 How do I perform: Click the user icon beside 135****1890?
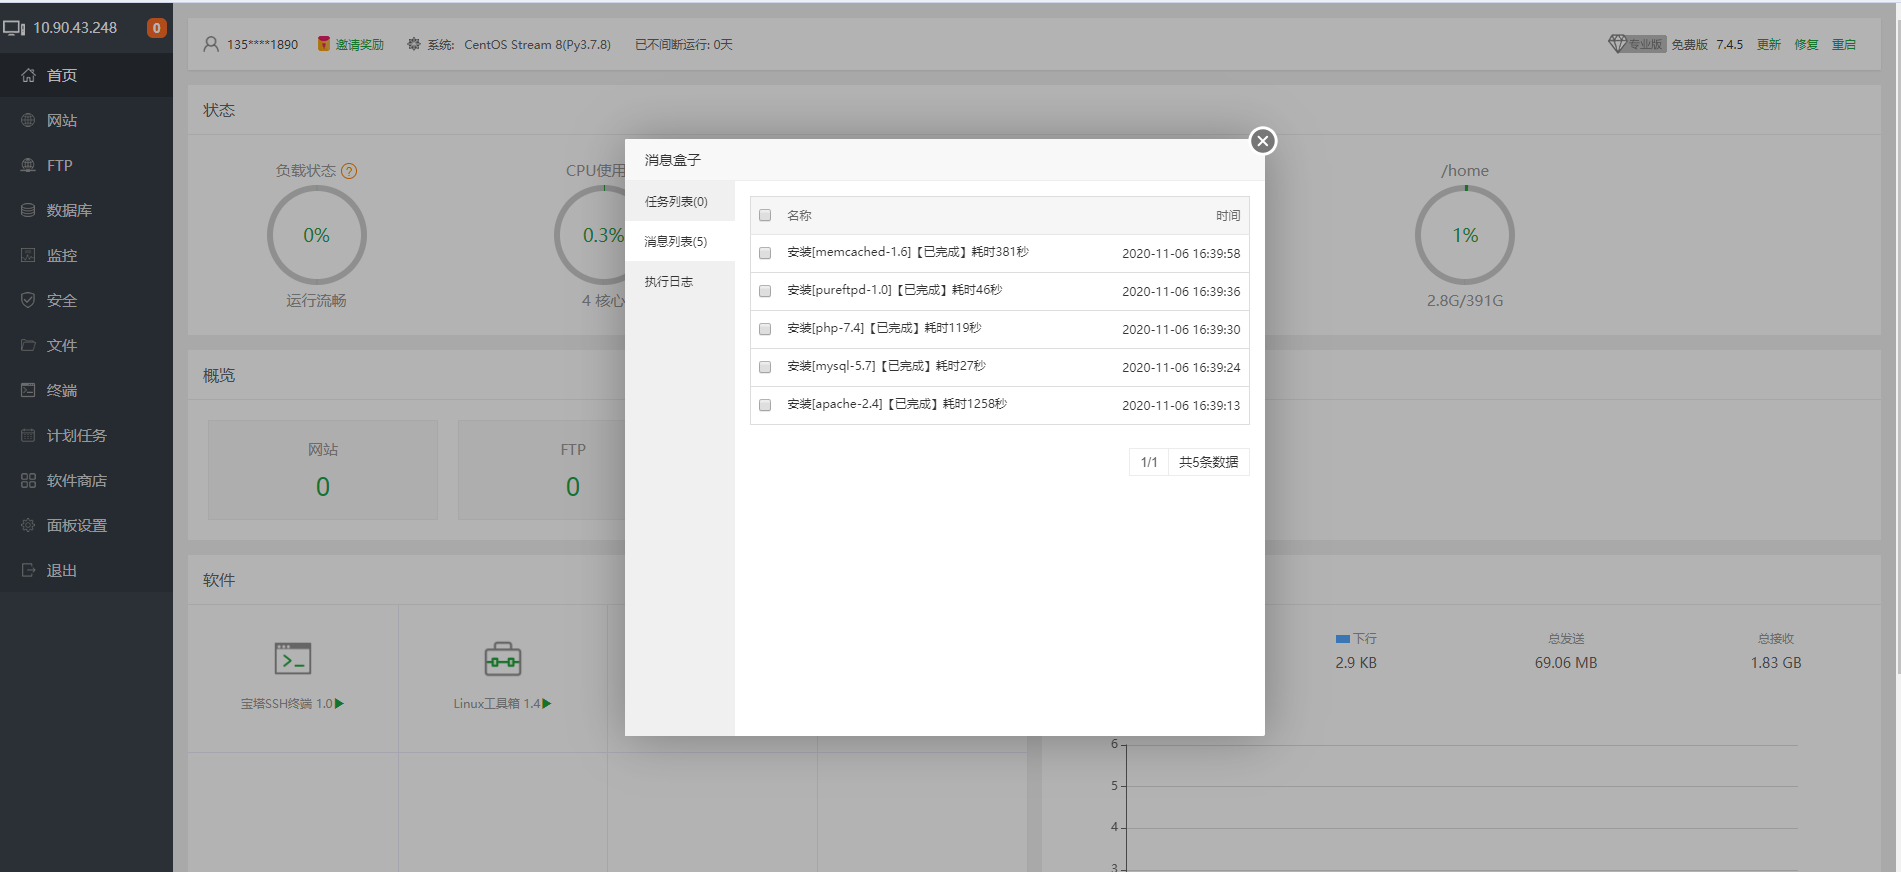211,44
